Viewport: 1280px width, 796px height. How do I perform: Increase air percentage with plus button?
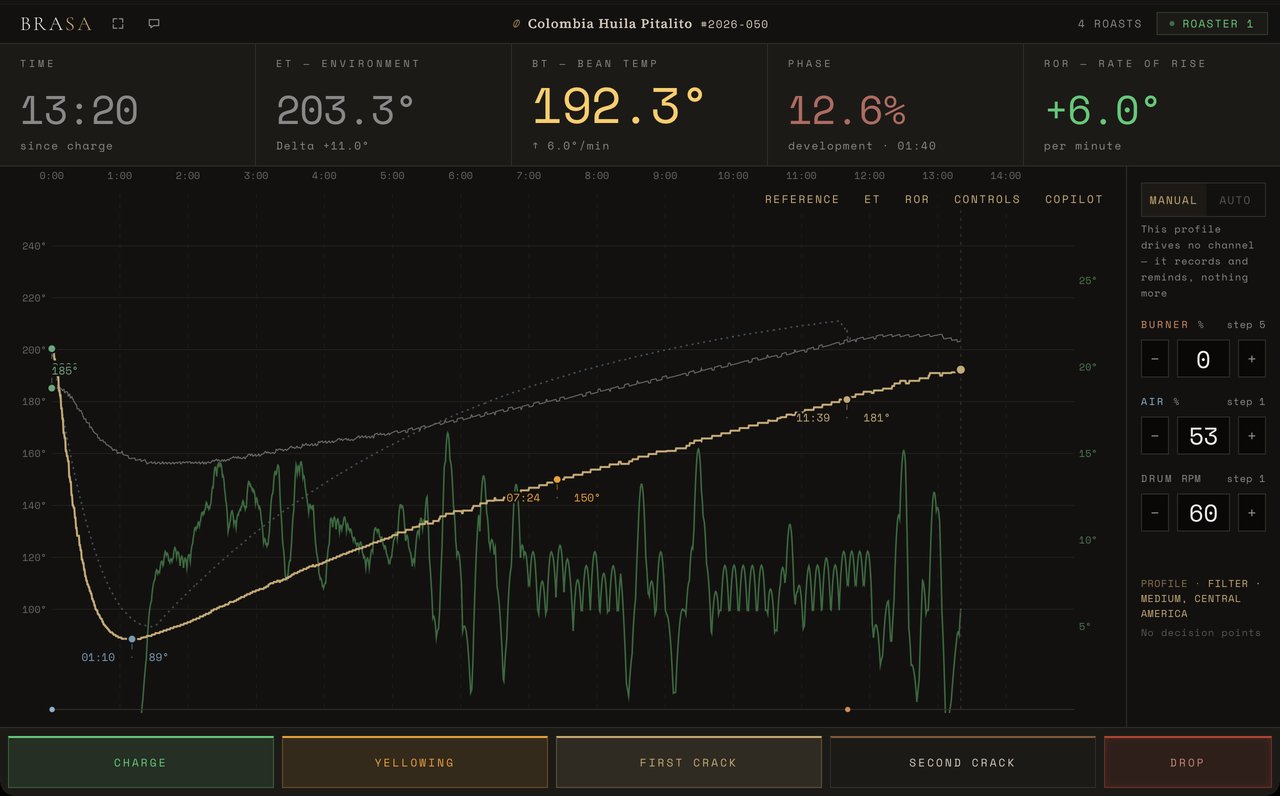[x=1252, y=436]
